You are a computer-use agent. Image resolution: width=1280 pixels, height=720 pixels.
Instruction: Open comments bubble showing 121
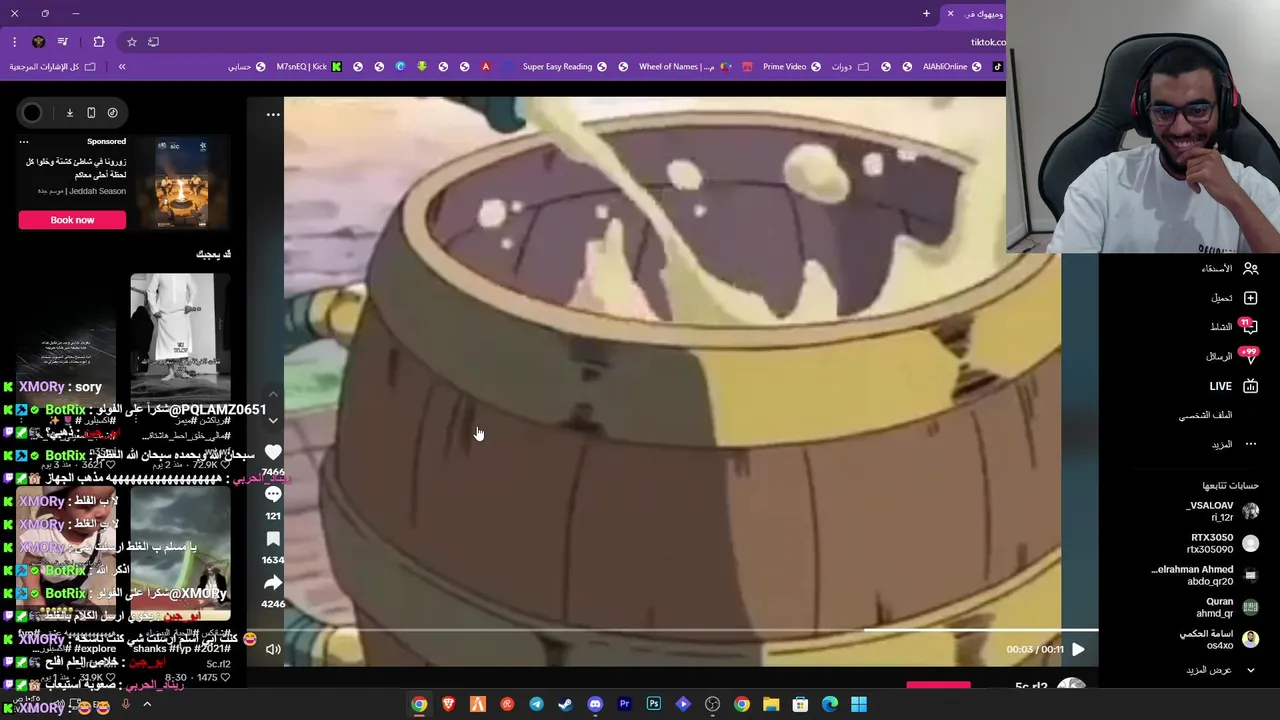(x=273, y=495)
